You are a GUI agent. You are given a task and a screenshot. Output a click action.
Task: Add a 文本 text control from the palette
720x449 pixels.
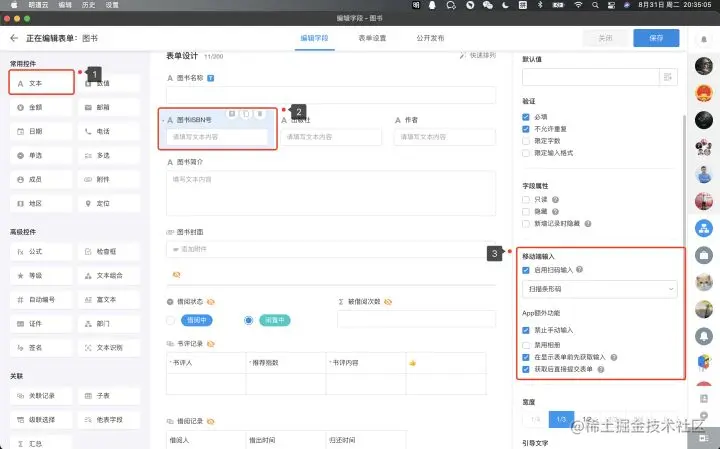41,83
